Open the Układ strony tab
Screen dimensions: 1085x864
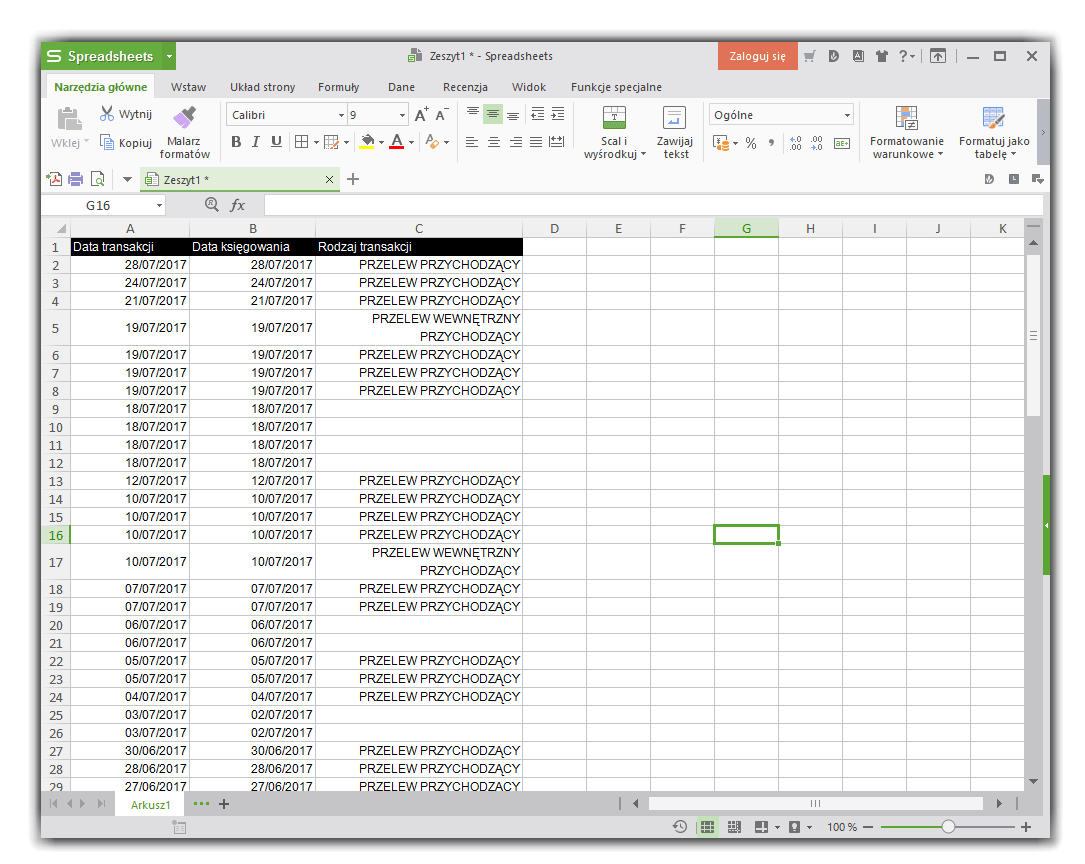262,87
